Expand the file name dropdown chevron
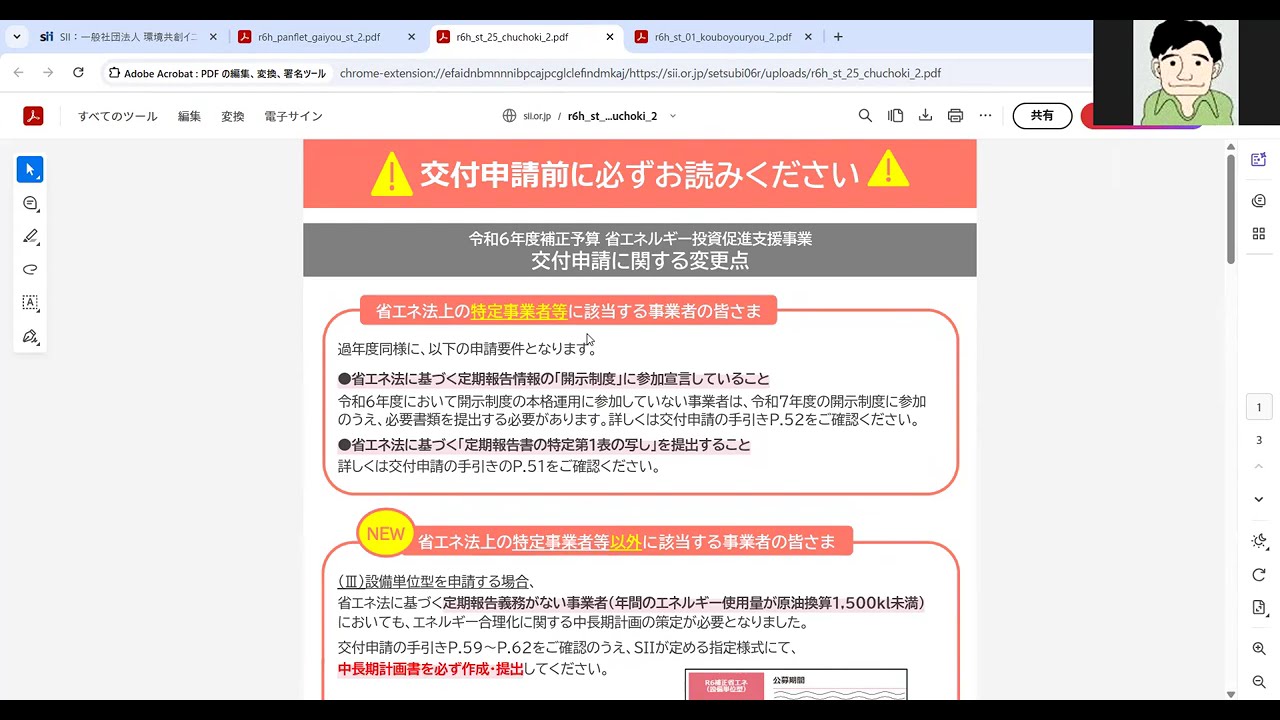This screenshot has height=720, width=1280. click(x=672, y=116)
